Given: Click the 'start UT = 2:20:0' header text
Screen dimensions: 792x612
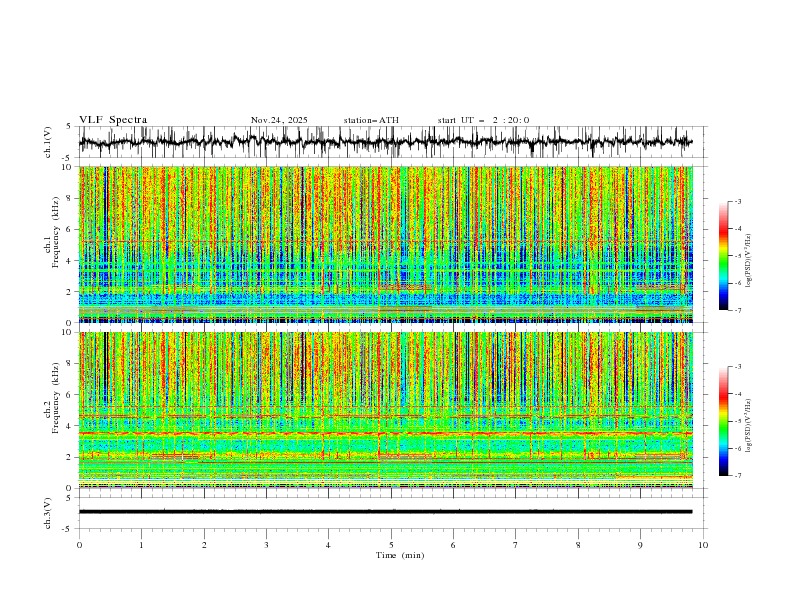Looking at the screenshot, I should coord(483,120).
